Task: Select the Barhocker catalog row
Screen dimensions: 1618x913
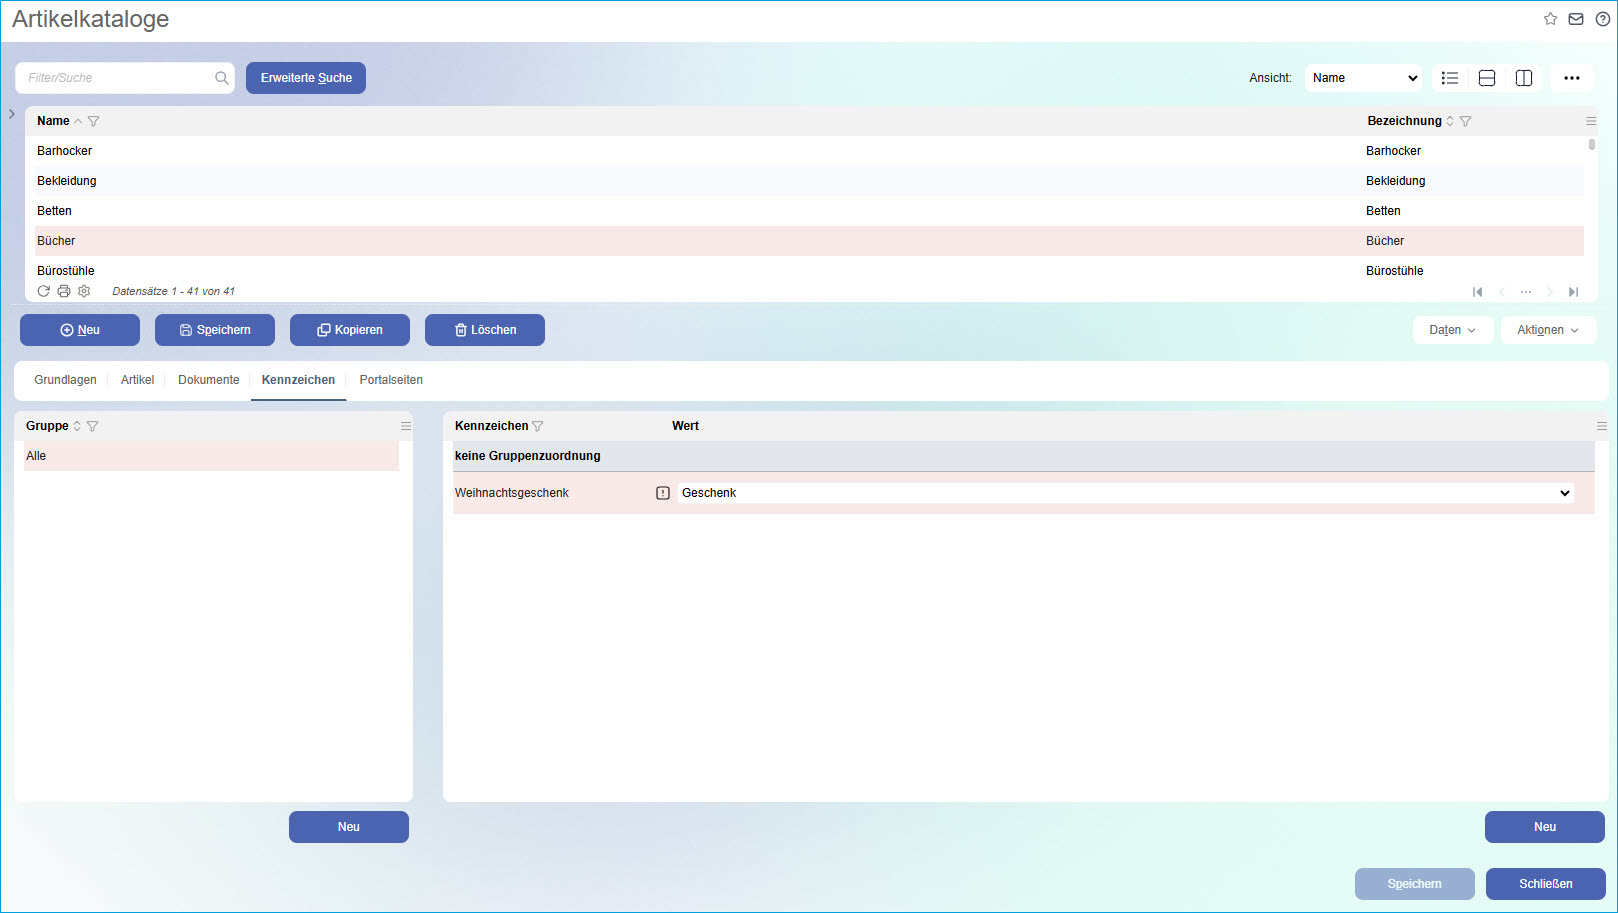Action: 810,151
